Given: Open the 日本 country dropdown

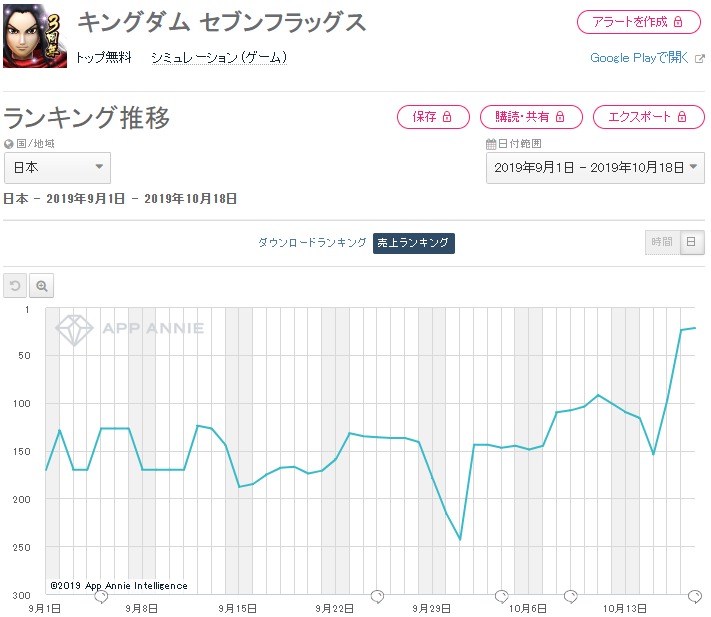Looking at the screenshot, I should 57,168.
